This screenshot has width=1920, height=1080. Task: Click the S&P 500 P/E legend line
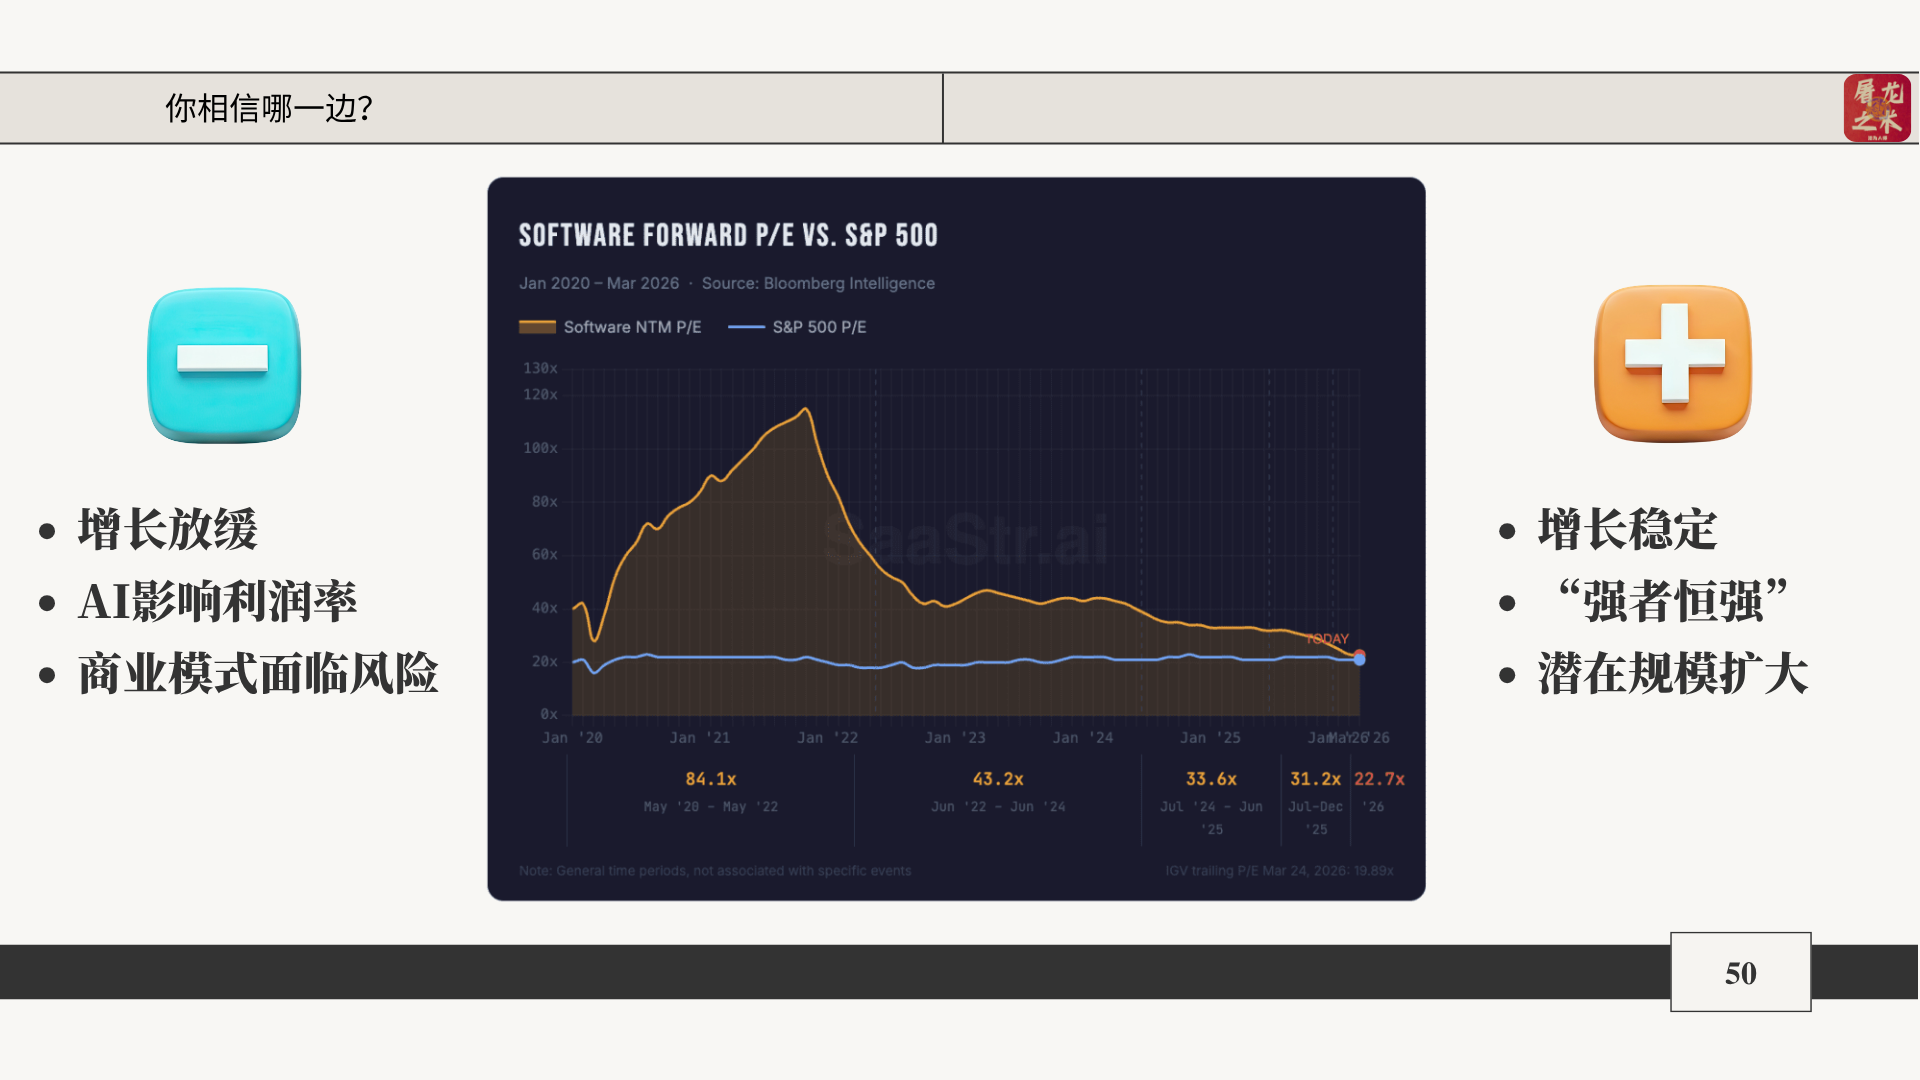[x=746, y=327]
